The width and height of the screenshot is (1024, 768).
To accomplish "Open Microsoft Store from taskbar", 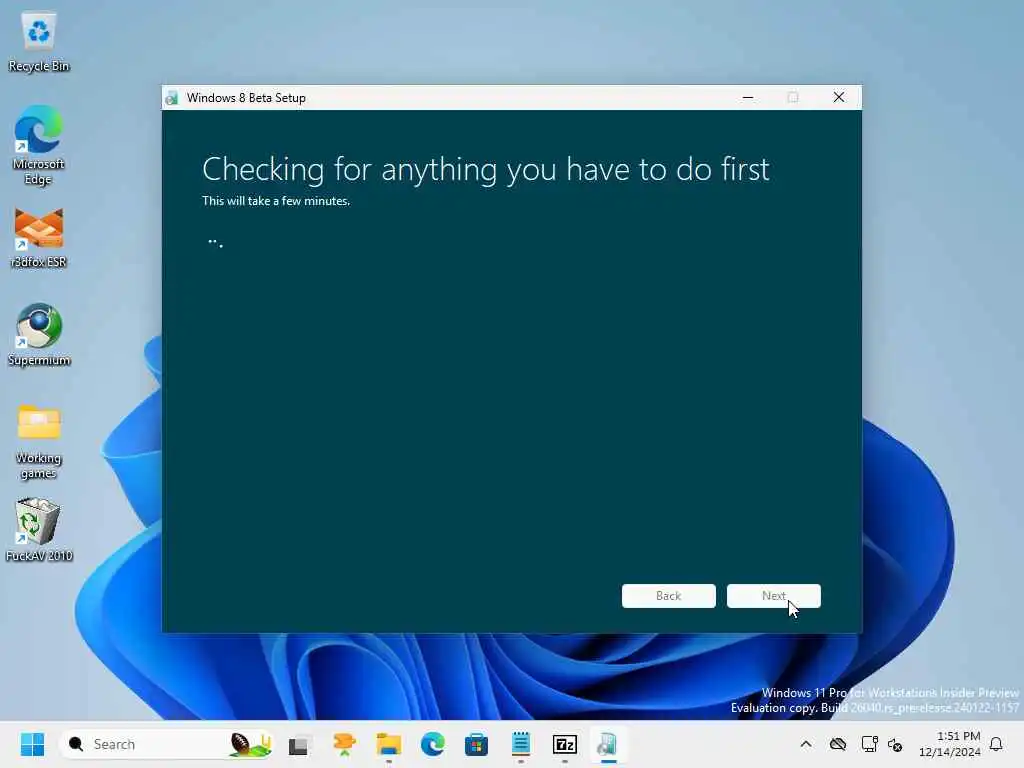I will point(476,744).
